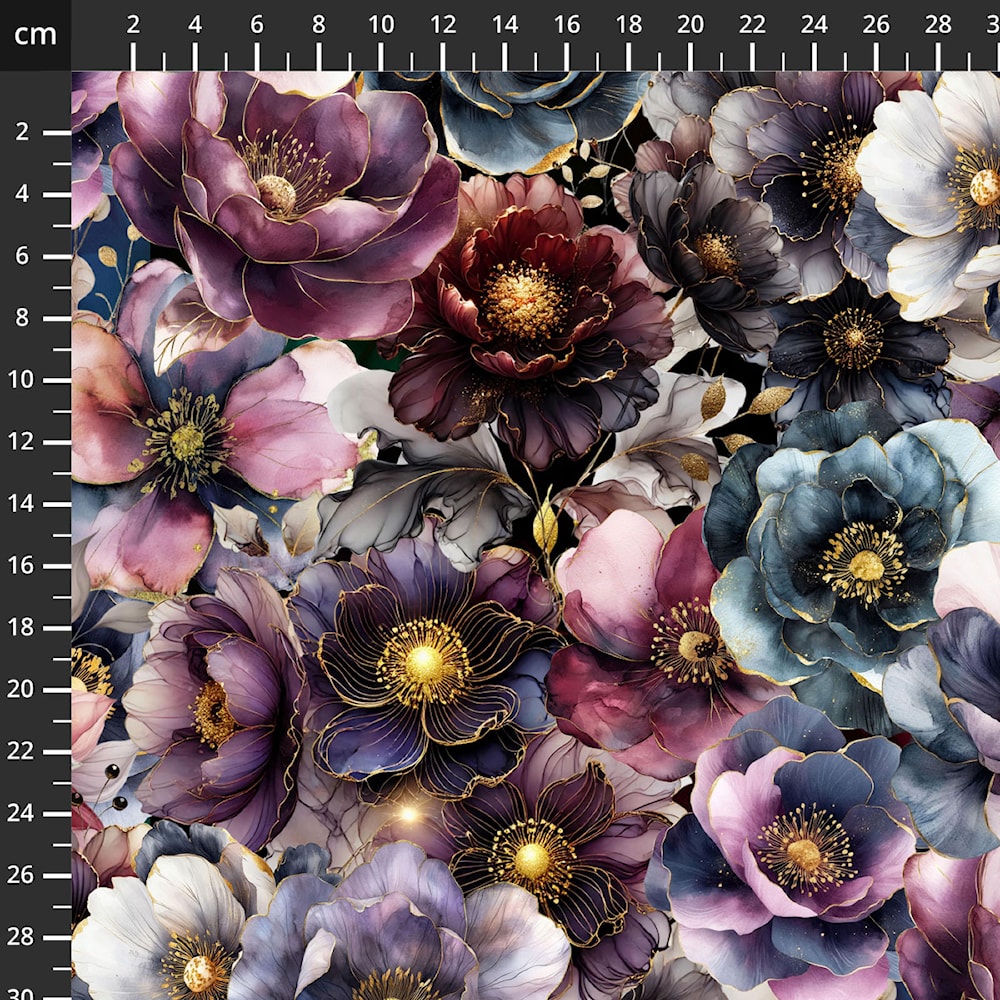Screen dimensions: 1000x1000
Task: Select the "22" mark on the horizontal ruler
Action: click(752, 25)
